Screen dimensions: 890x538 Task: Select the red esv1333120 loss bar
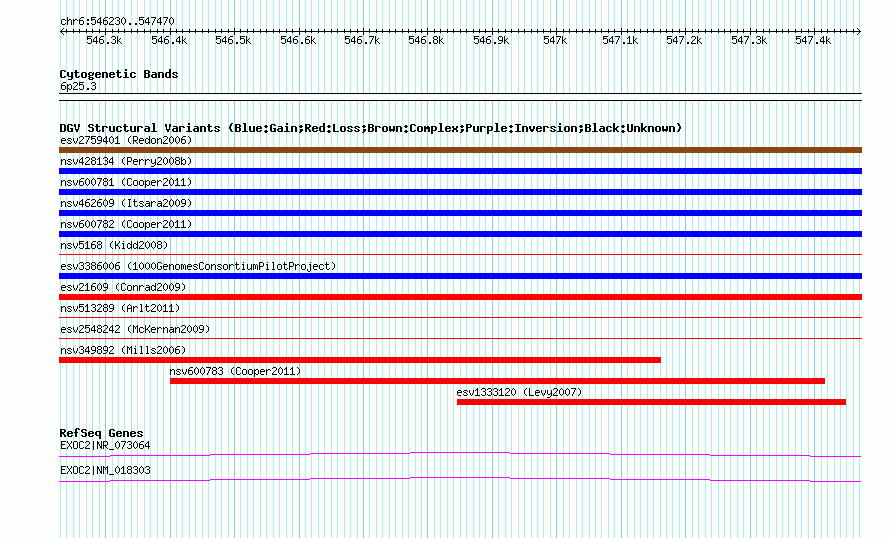coord(652,402)
